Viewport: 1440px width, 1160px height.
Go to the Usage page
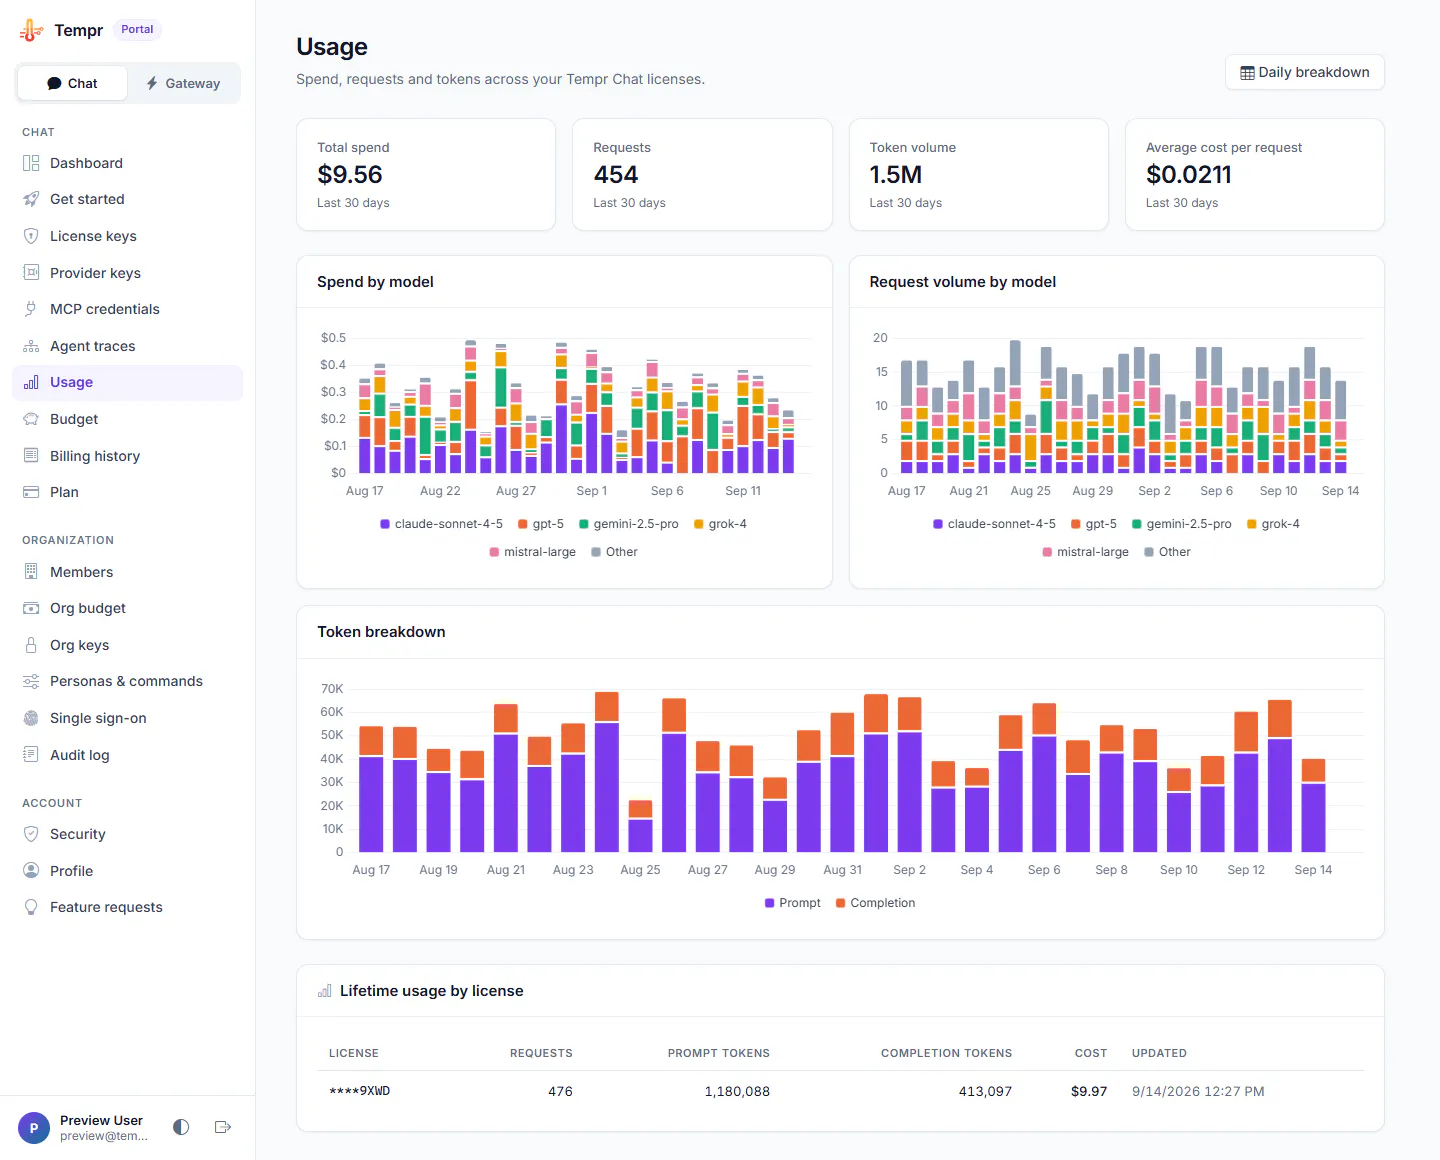coord(128,382)
